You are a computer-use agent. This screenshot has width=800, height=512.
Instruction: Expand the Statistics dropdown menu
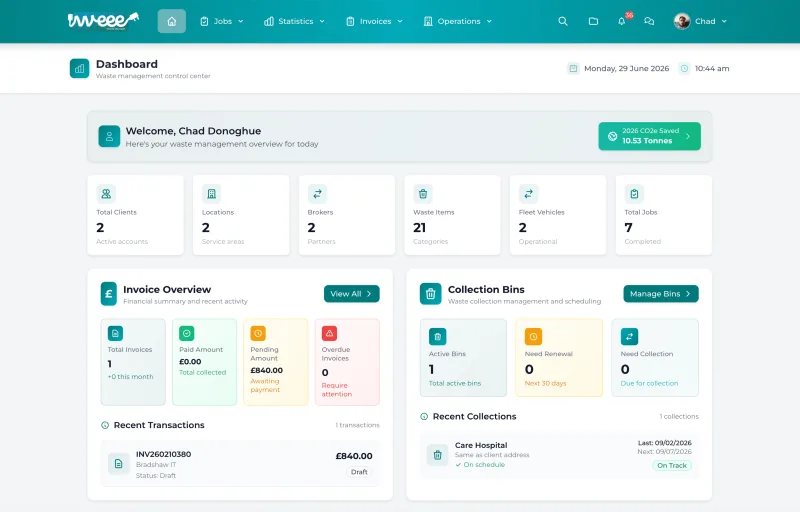(x=294, y=21)
